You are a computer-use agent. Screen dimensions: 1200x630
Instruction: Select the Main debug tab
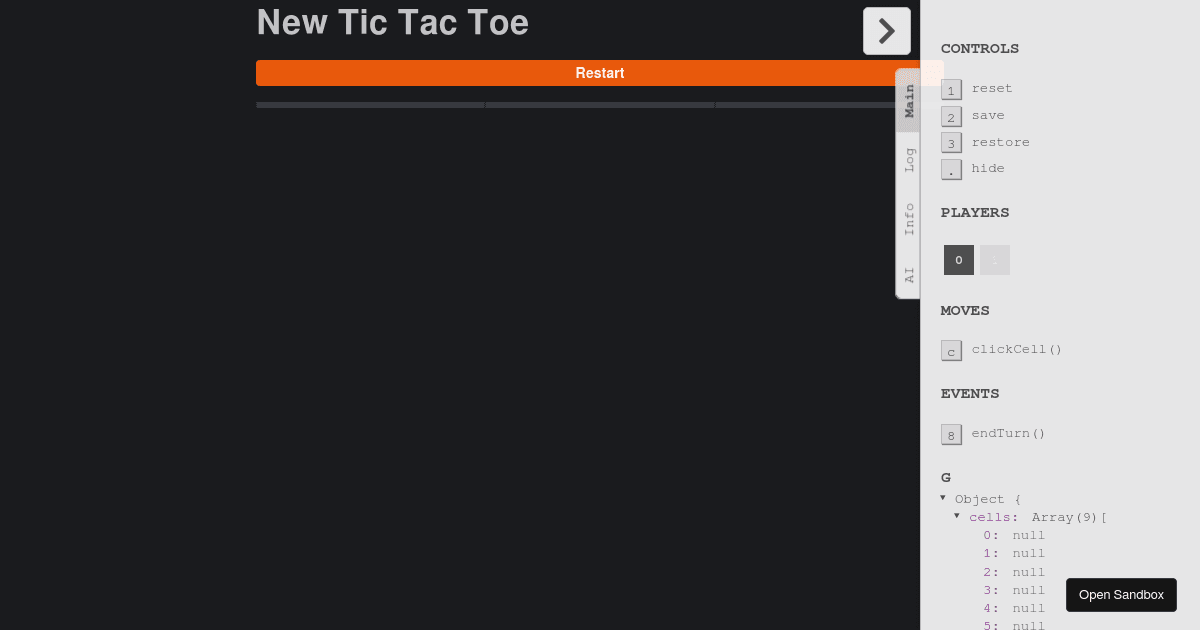pyautogui.click(x=909, y=101)
